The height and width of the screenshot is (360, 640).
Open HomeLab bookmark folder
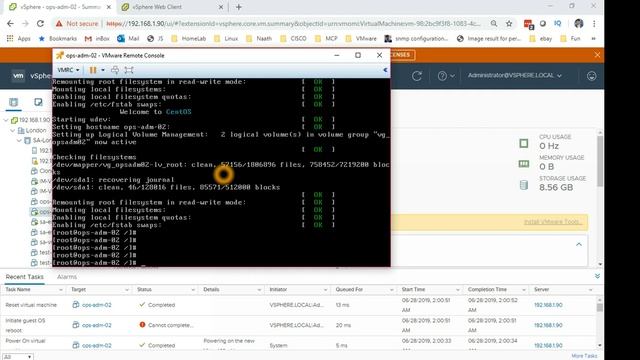tap(189, 38)
